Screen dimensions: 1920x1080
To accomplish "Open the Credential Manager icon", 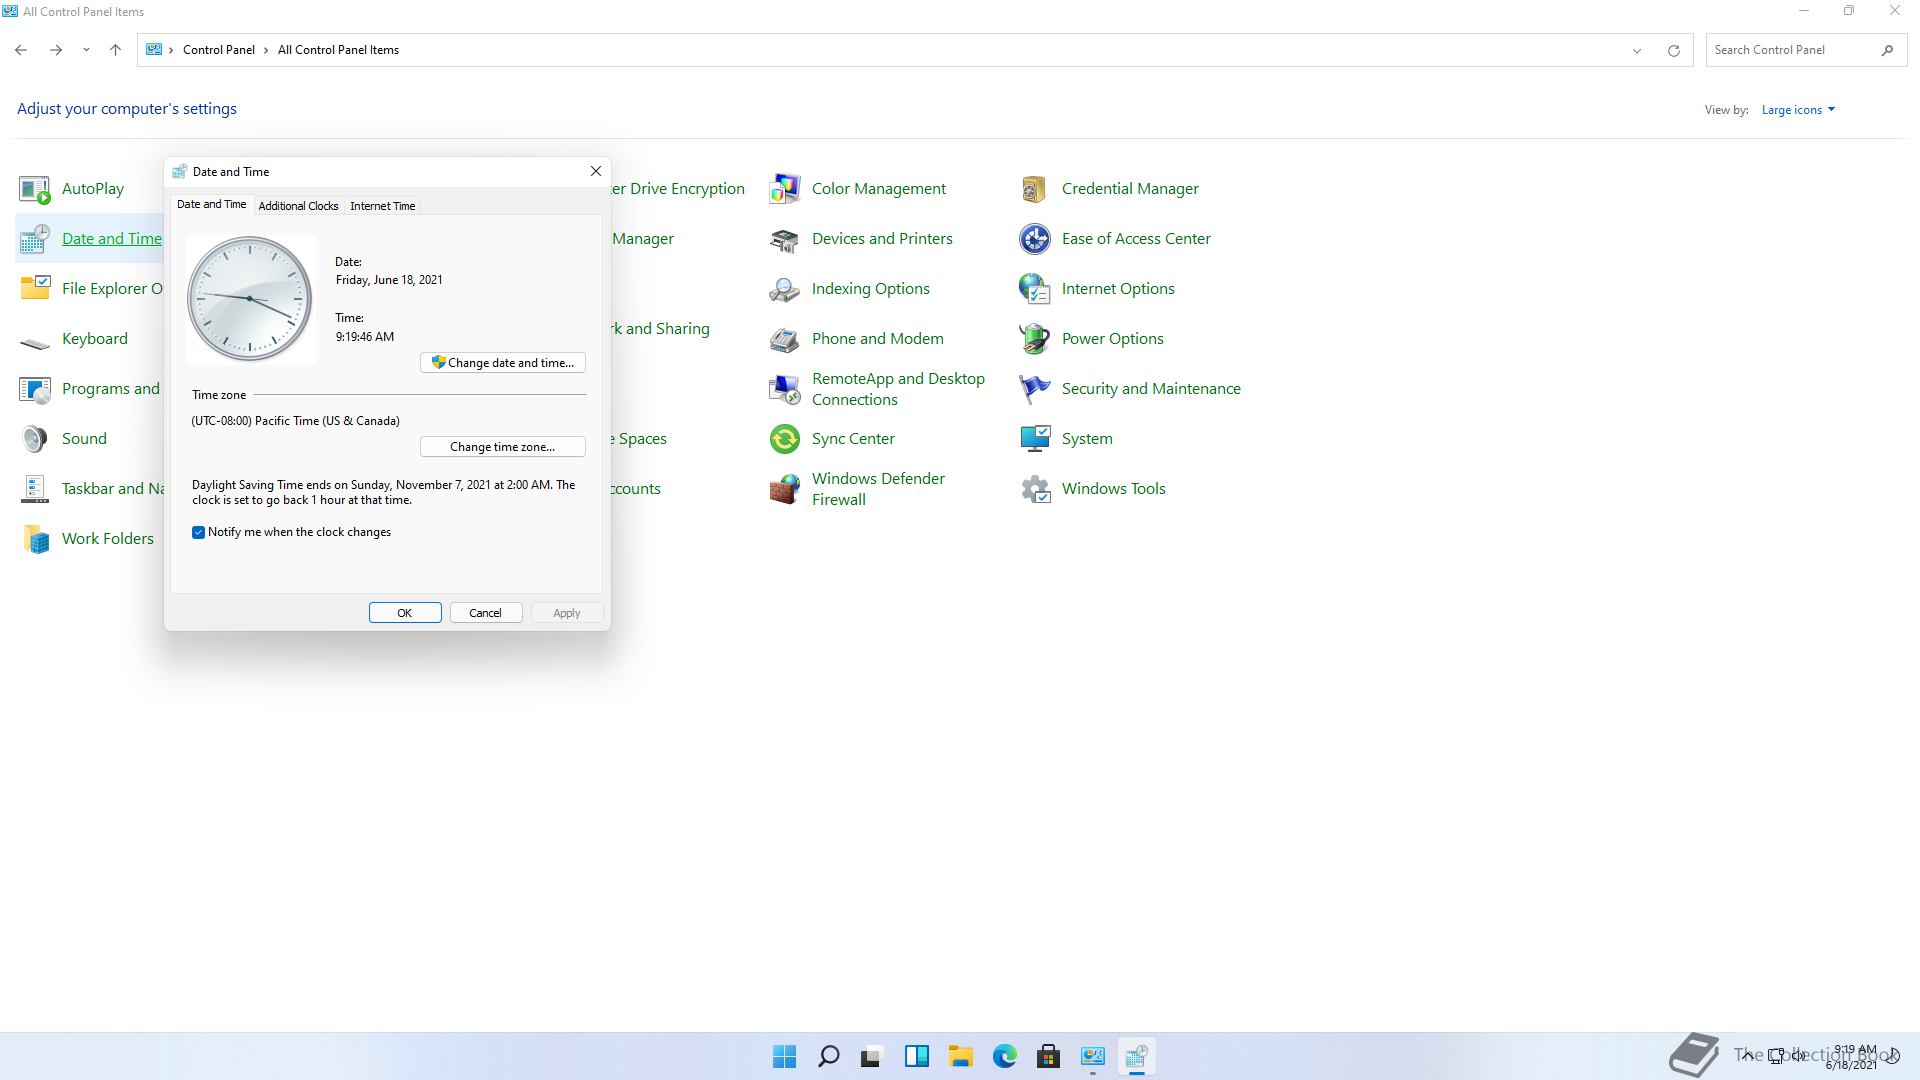I will click(x=1035, y=189).
